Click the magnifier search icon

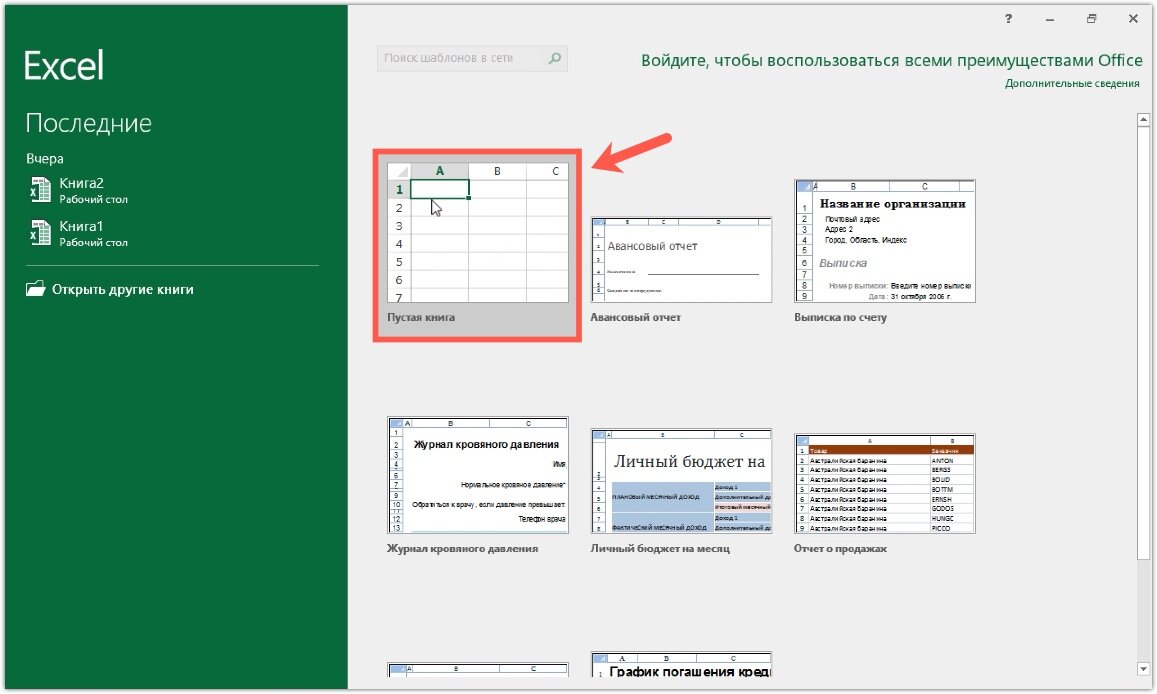point(555,58)
